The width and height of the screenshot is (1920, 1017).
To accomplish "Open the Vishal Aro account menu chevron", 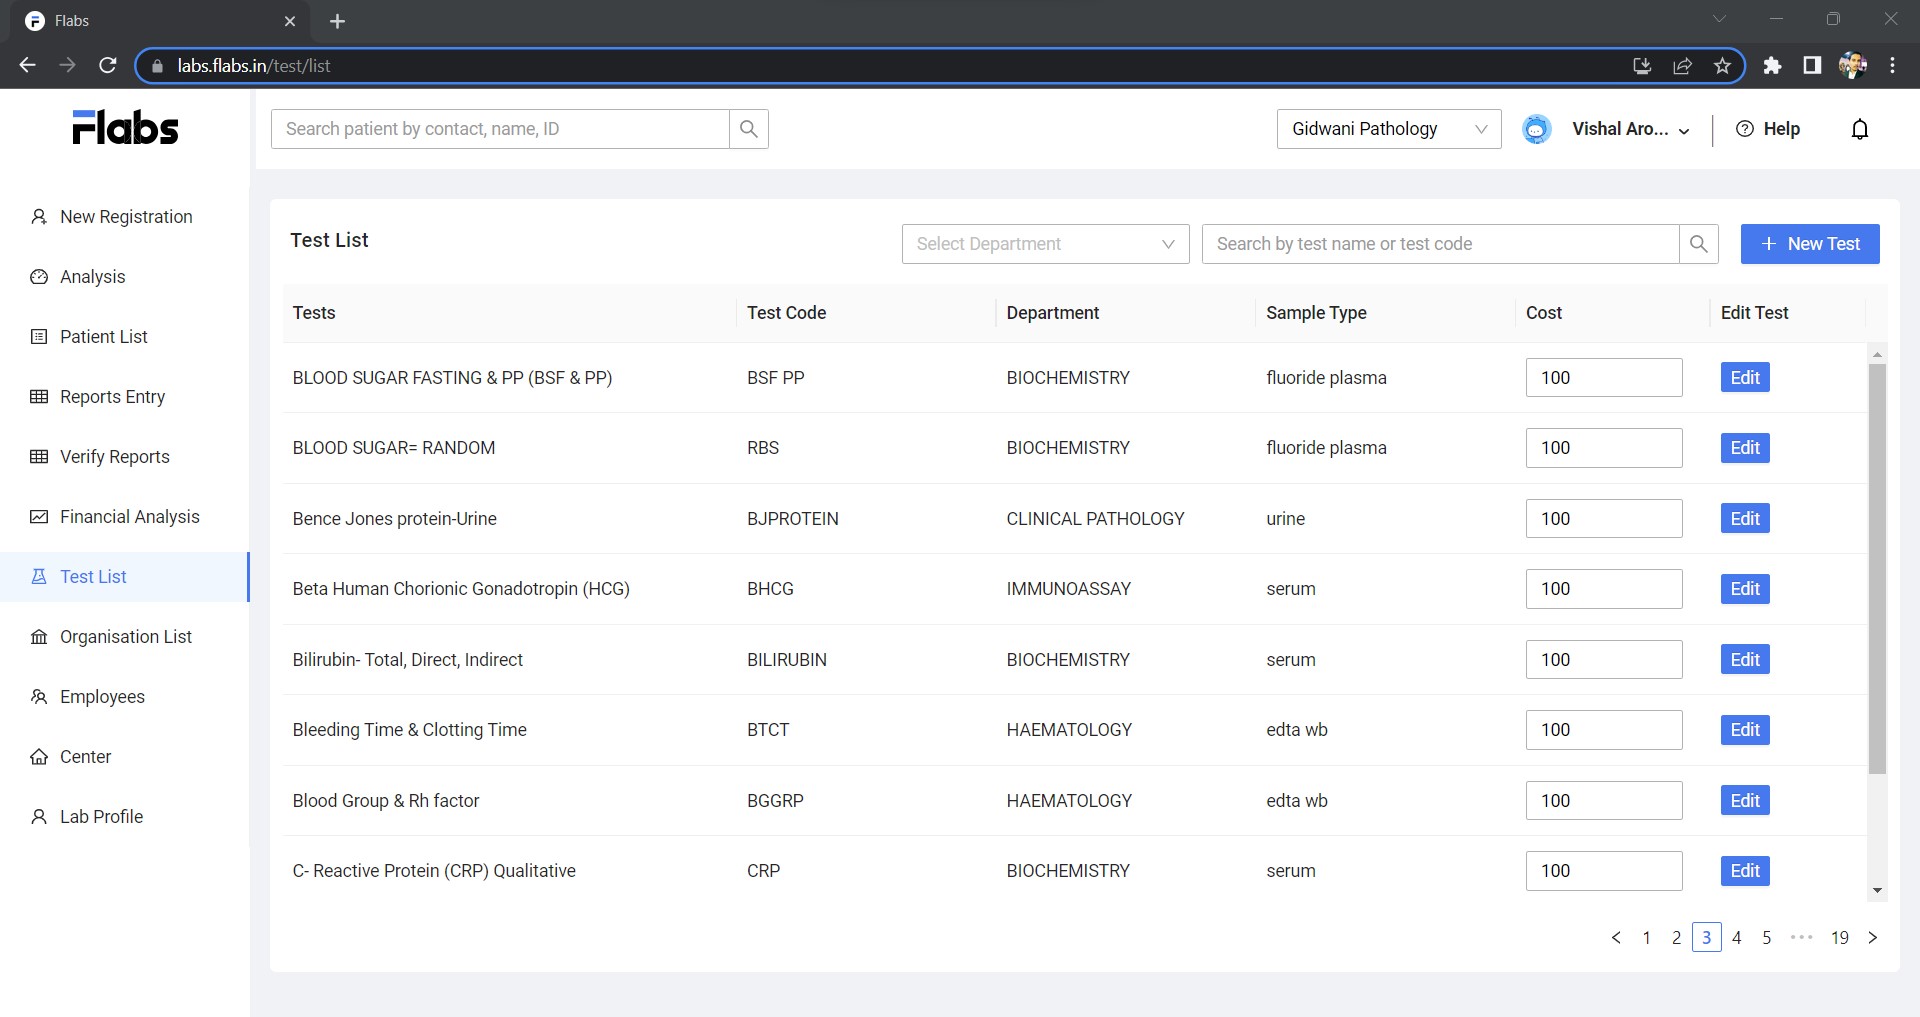I will pyautogui.click(x=1686, y=131).
